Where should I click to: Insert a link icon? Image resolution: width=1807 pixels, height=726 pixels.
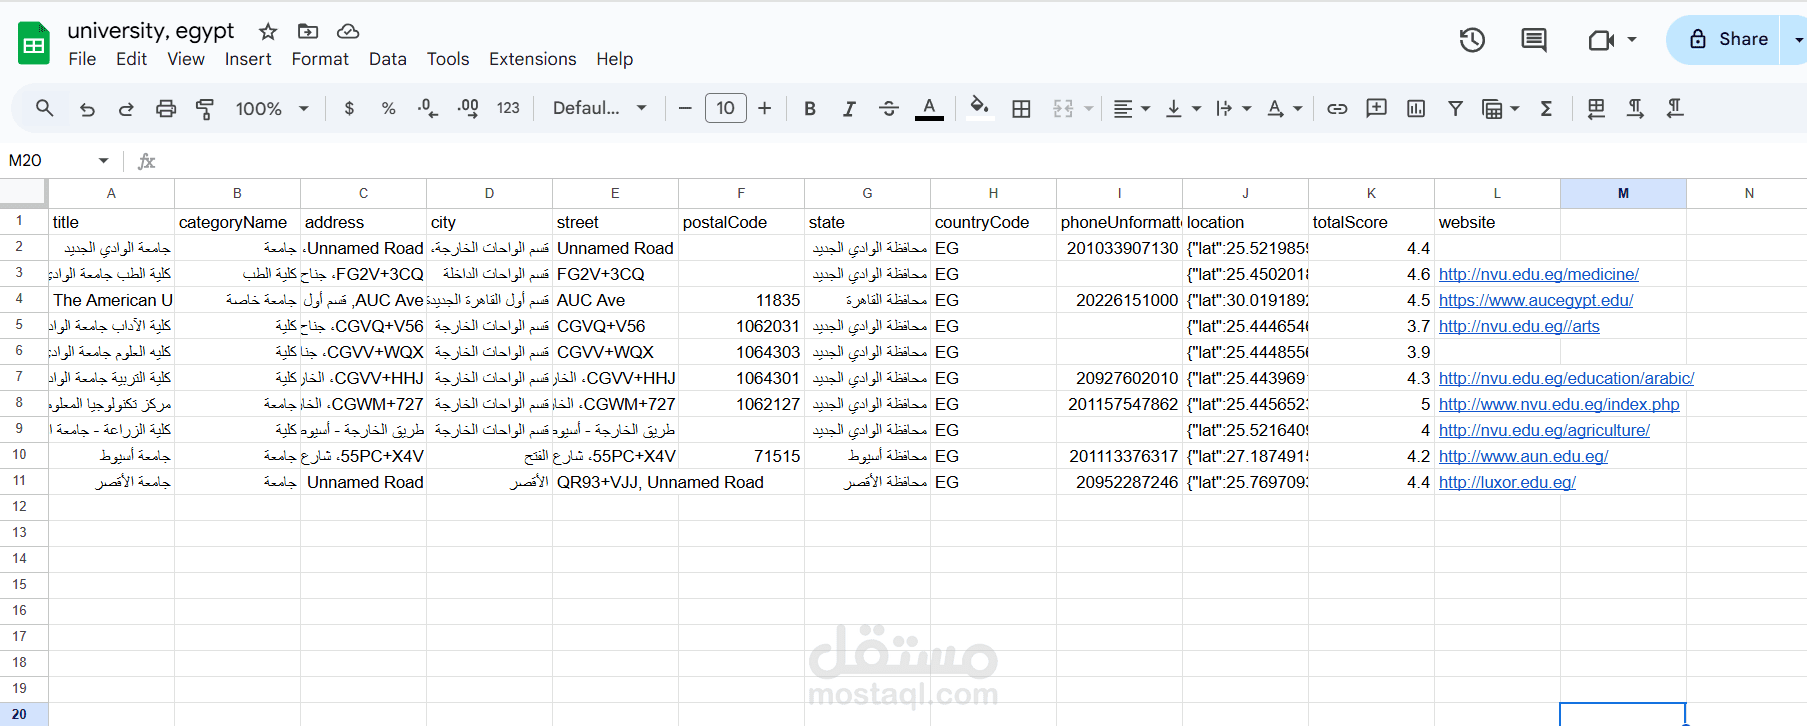1337,108
